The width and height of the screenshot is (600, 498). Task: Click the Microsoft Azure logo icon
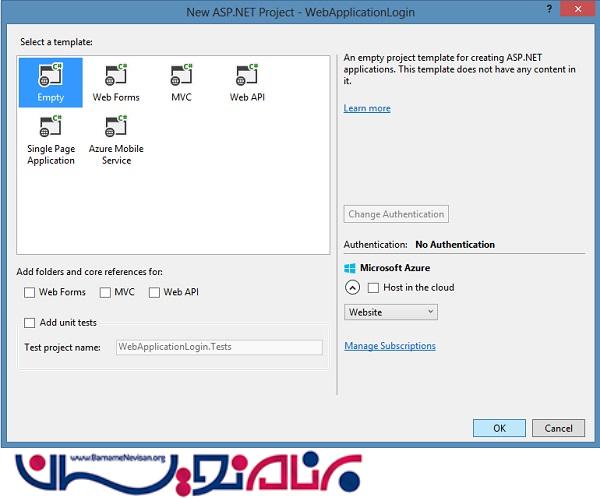[350, 268]
